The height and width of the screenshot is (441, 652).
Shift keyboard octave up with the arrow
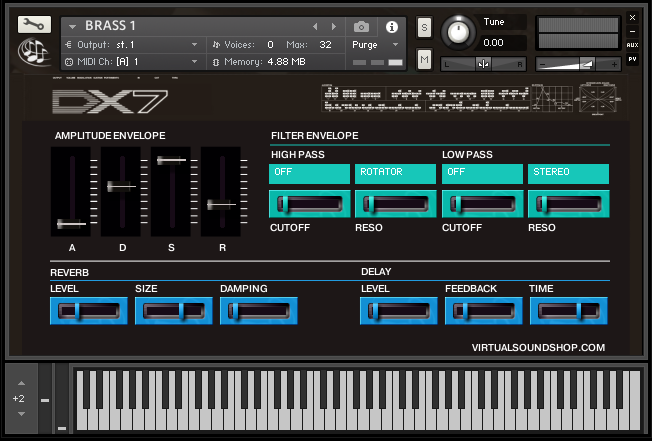click(19, 383)
